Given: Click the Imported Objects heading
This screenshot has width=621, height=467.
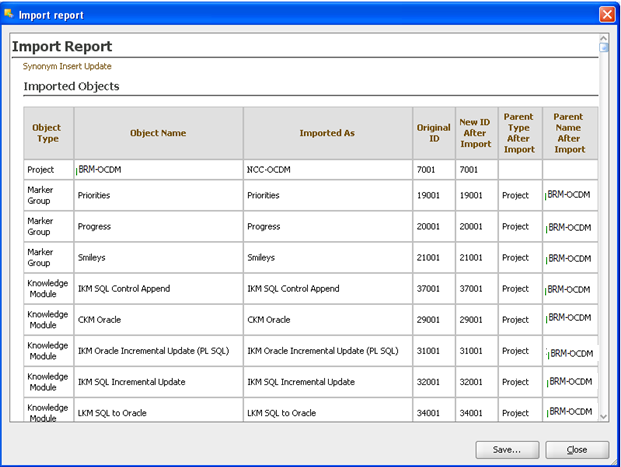Looking at the screenshot, I should pos(71,86).
